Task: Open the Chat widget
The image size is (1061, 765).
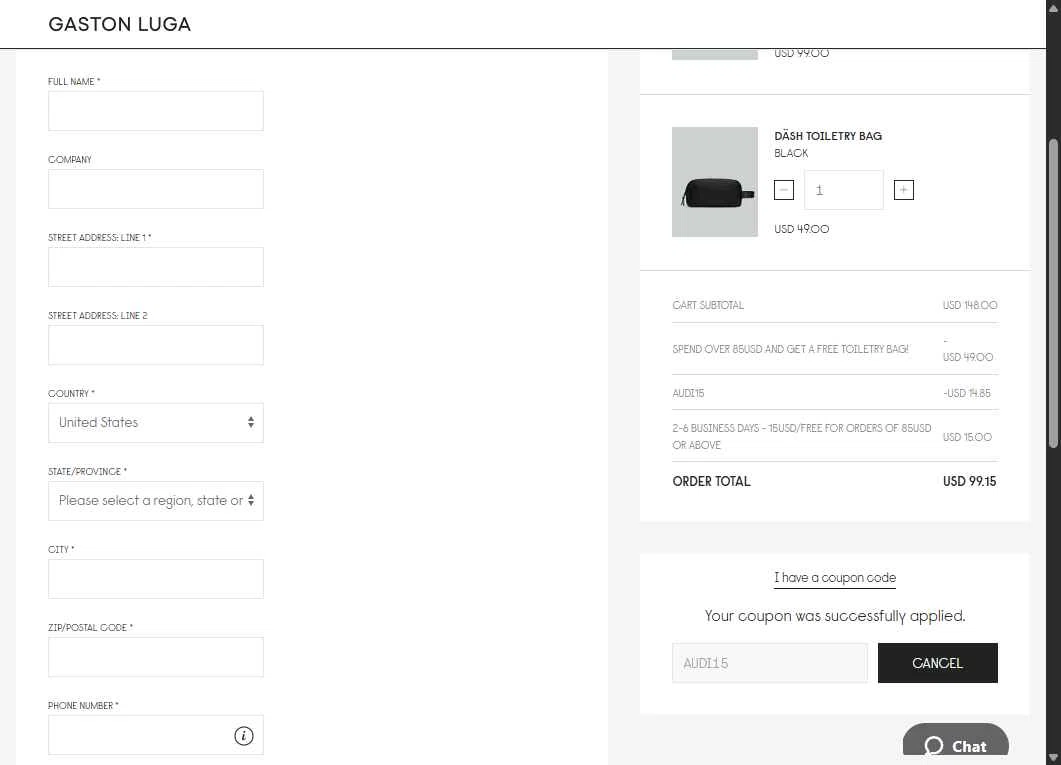Action: click(x=955, y=741)
